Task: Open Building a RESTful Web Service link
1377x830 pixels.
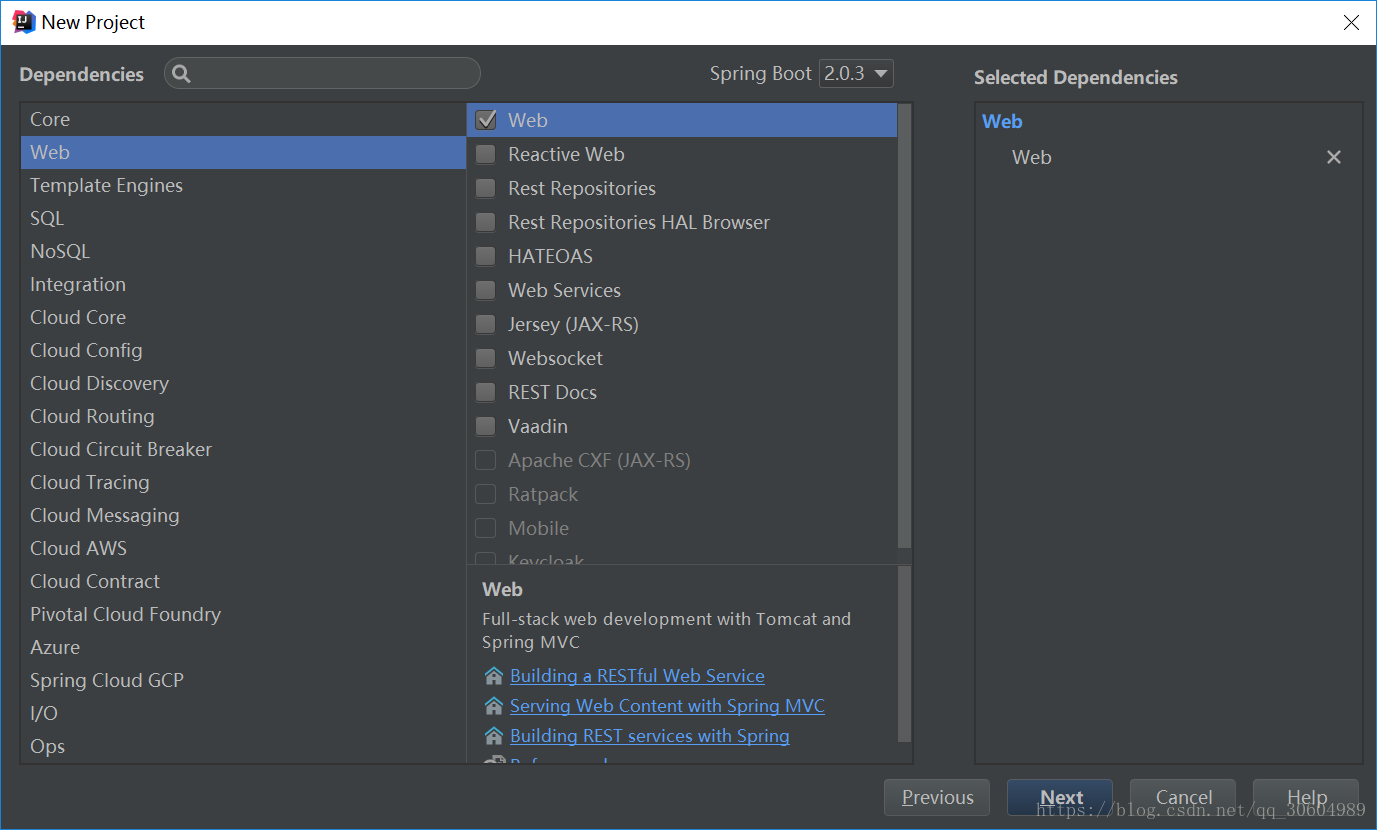Action: [637, 676]
